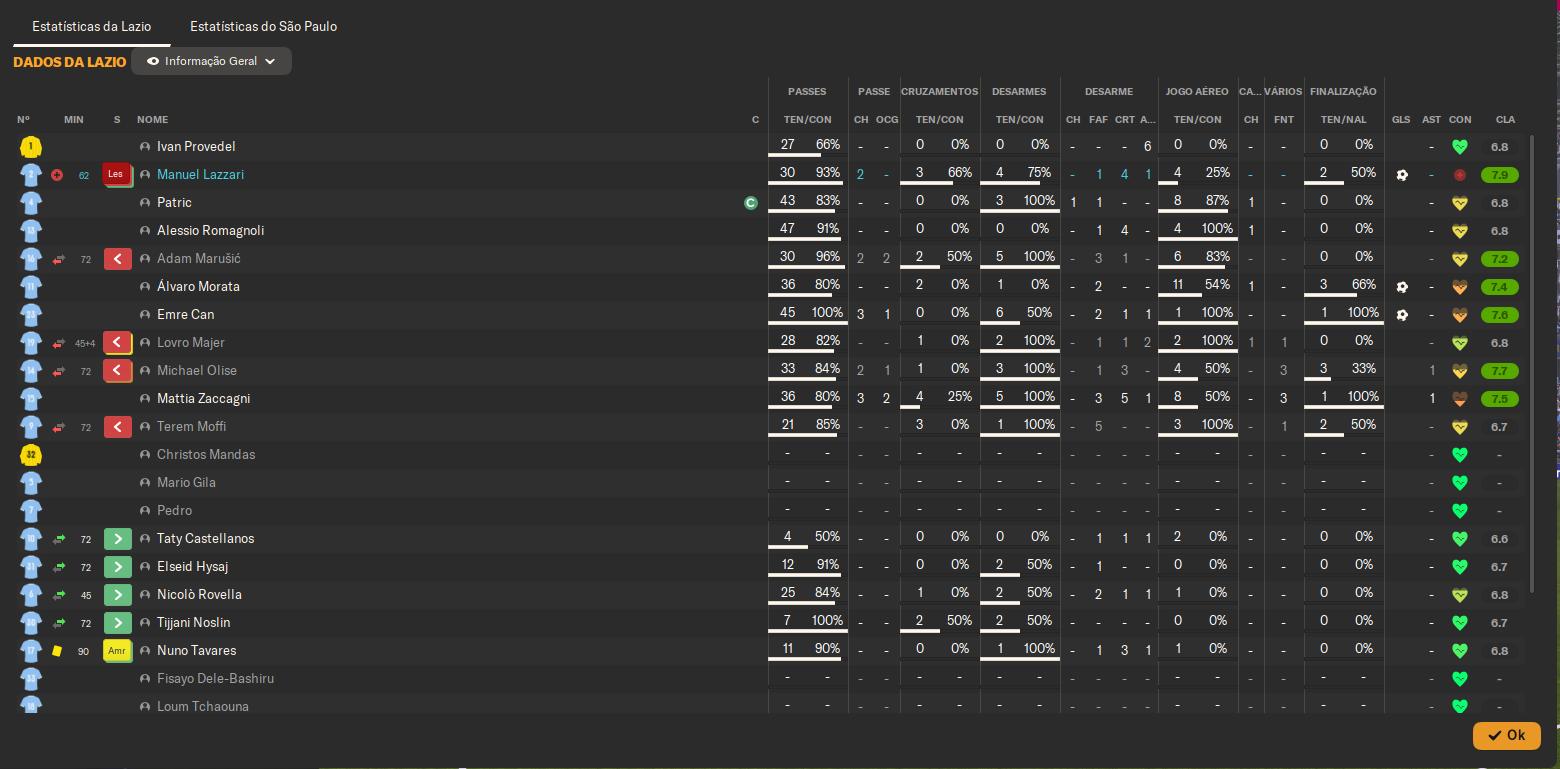Open Fisayo Dele-Bashiru's player profile
Viewport: 1560px width, 769px height.
[x=215, y=679]
